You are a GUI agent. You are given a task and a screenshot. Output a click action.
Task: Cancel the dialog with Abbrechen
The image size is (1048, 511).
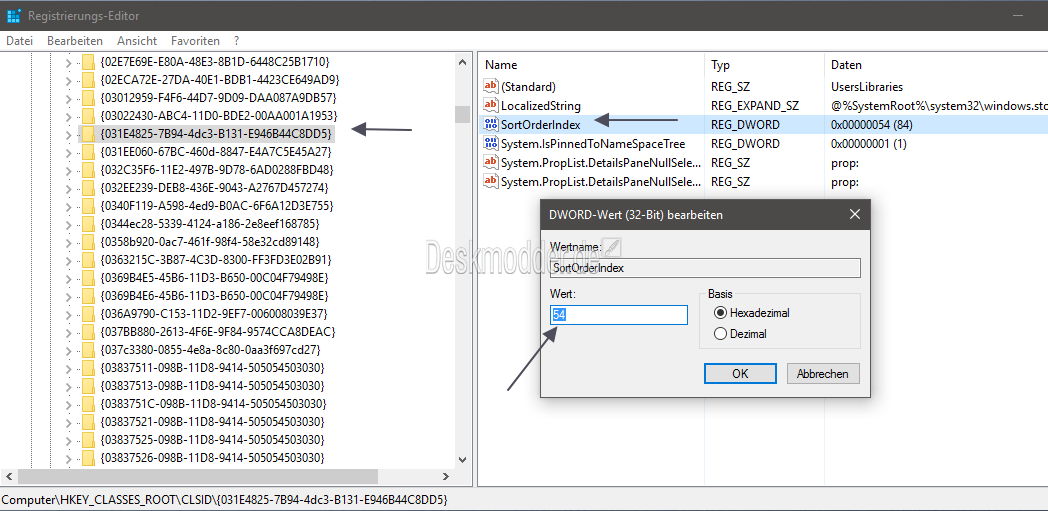[x=823, y=373]
